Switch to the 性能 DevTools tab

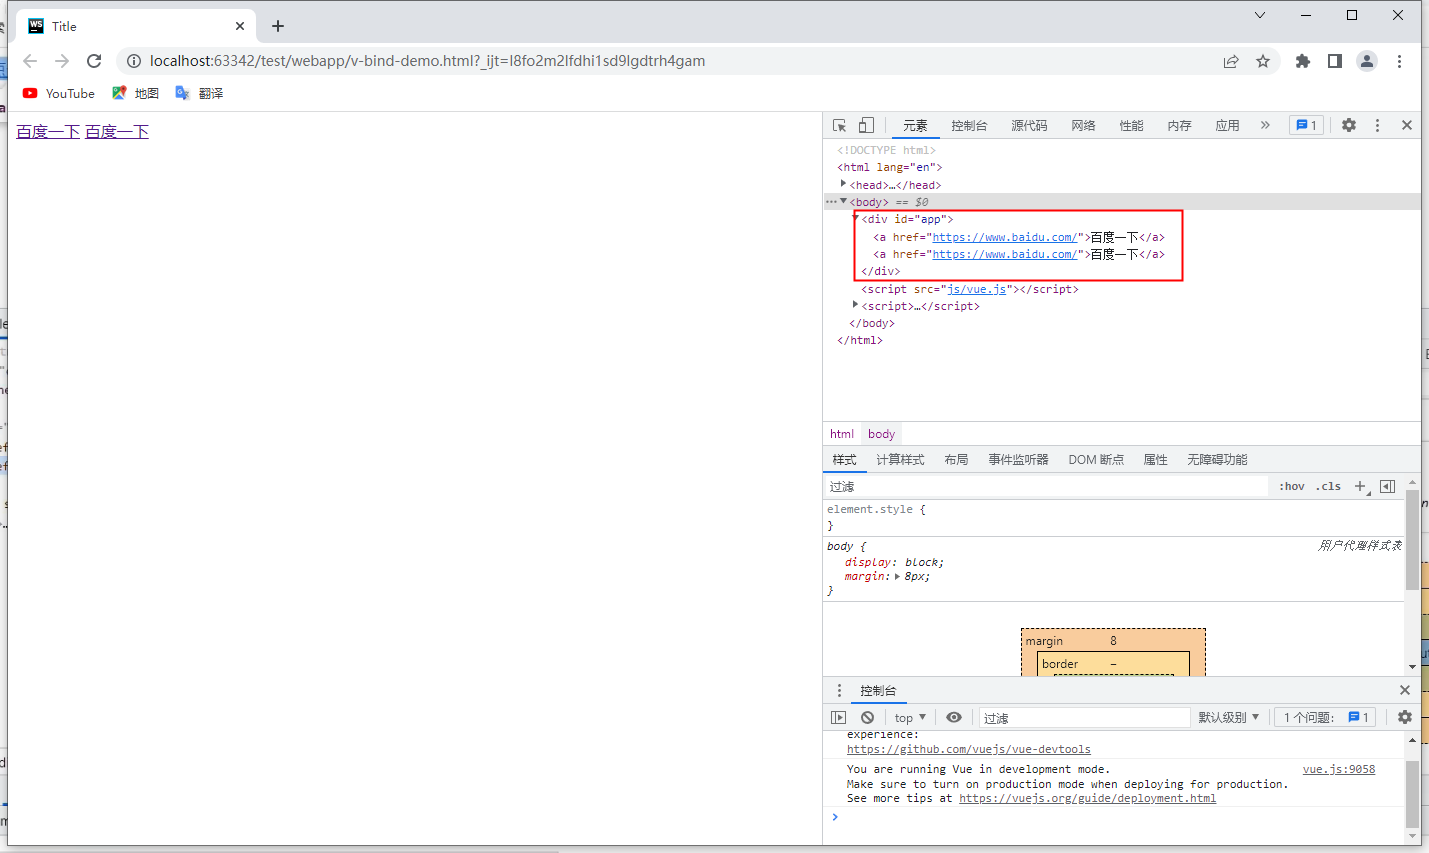pyautogui.click(x=1131, y=125)
